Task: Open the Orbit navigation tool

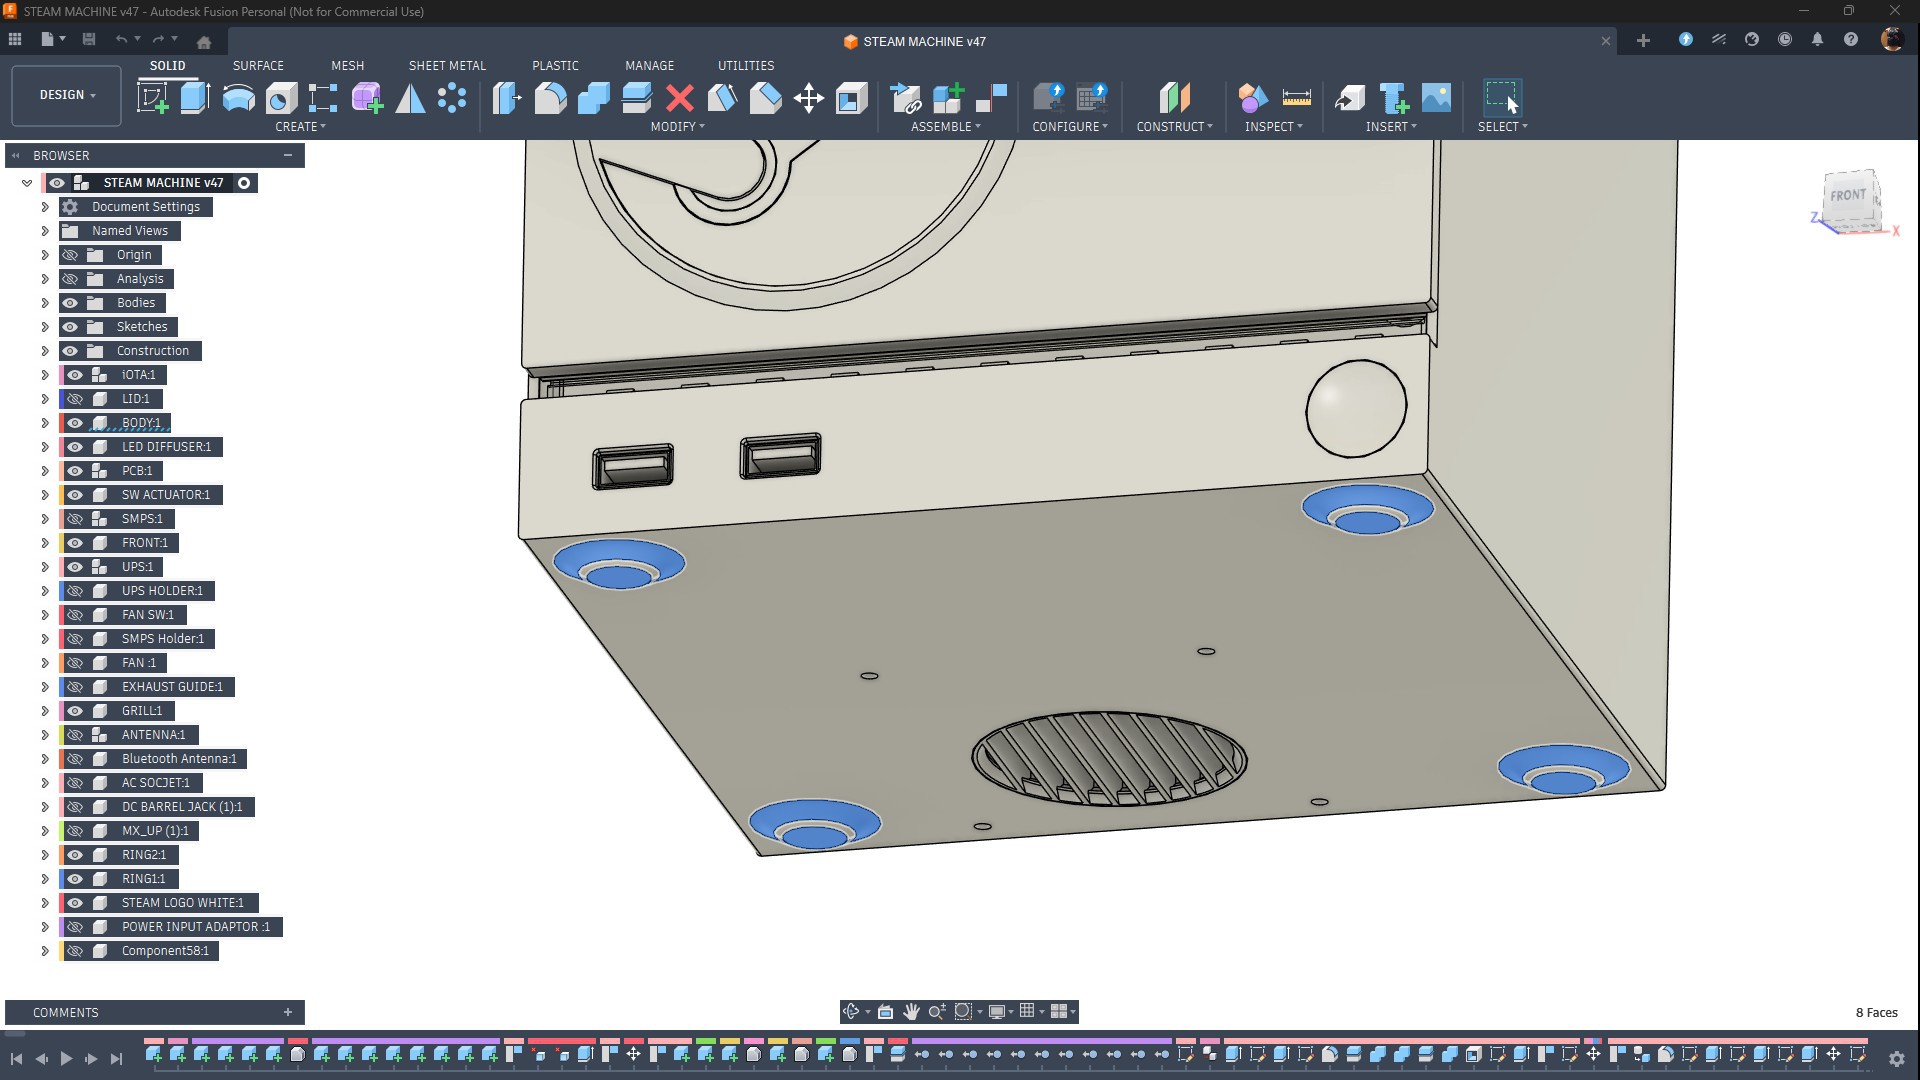Action: (851, 1012)
